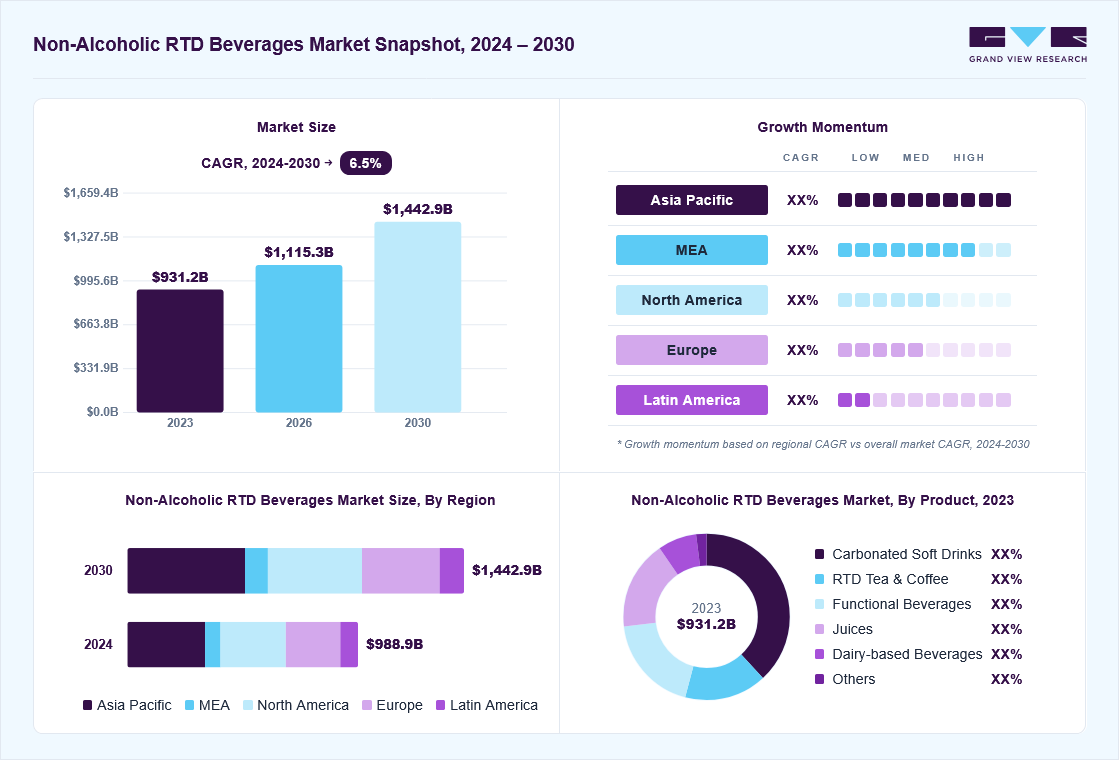Select the Europe region label

click(691, 350)
